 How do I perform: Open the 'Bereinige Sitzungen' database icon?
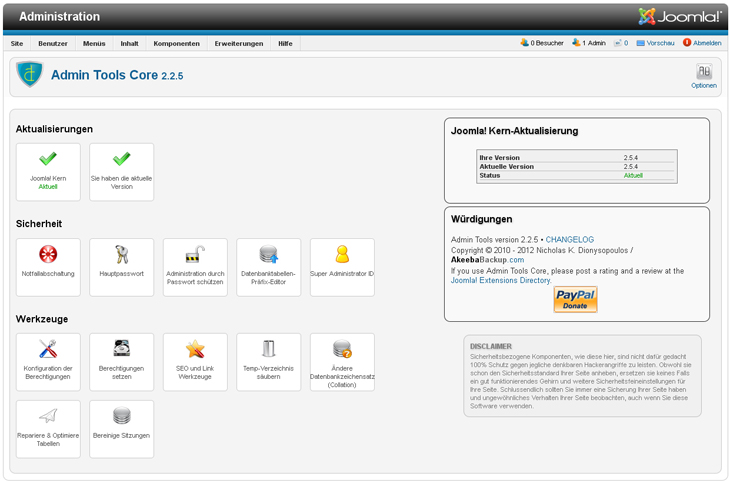[122, 429]
